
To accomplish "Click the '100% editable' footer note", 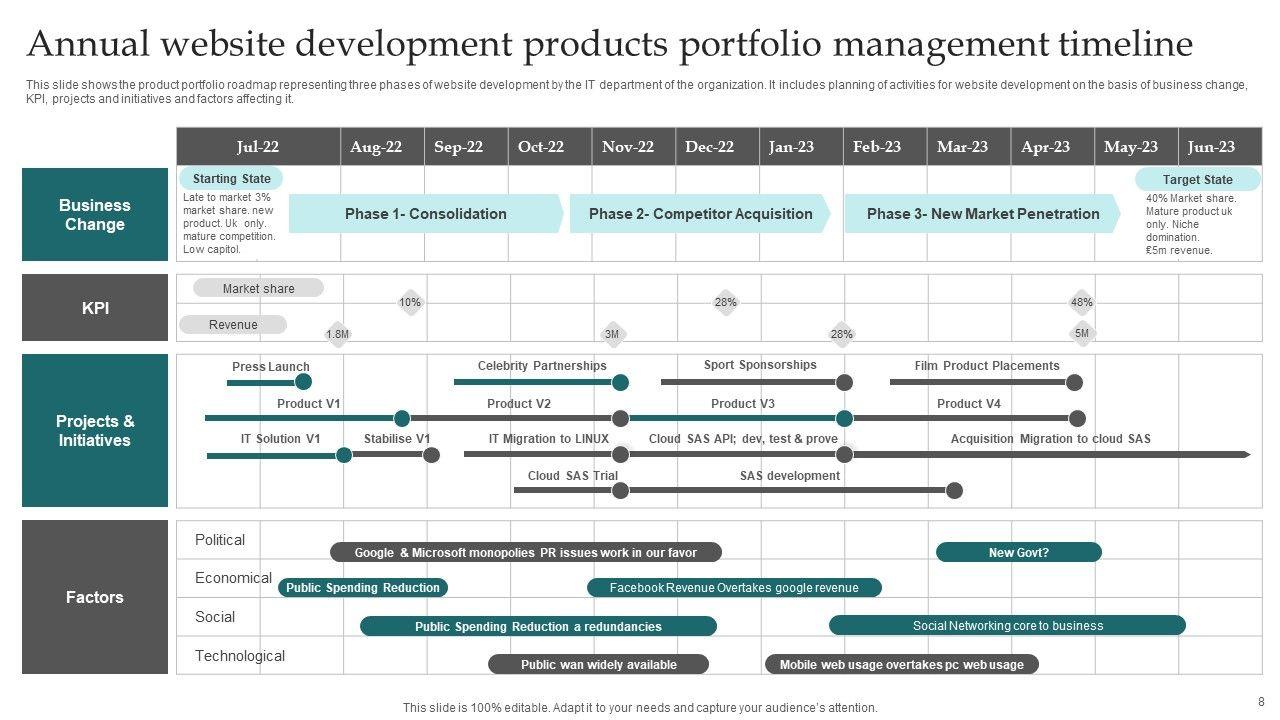I will coord(640,708).
